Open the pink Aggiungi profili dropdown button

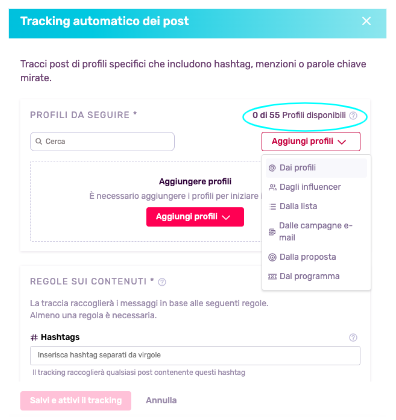point(195,217)
